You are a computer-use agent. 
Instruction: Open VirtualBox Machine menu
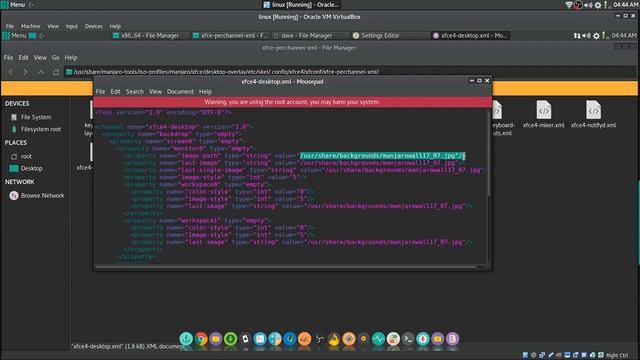[31, 26]
